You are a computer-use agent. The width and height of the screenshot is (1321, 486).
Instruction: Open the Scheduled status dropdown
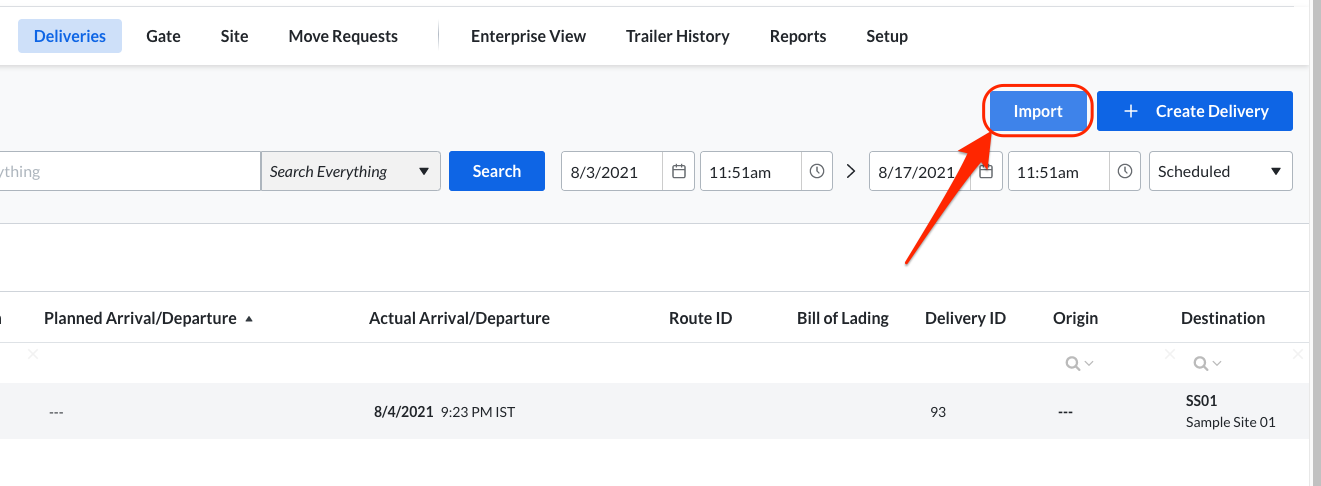1221,172
